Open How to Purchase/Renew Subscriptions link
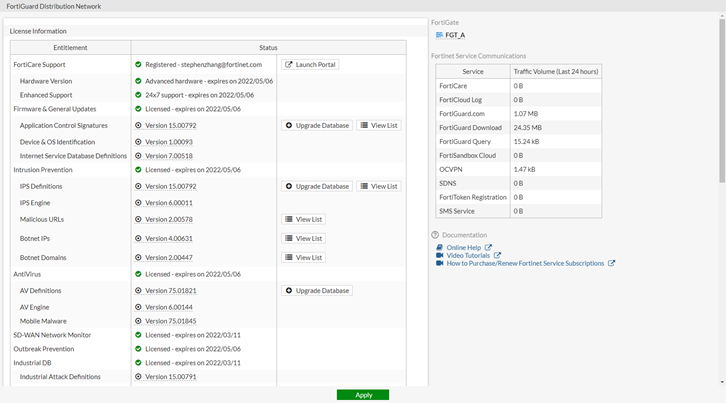Viewport: 726px width, 403px height. 525,263
